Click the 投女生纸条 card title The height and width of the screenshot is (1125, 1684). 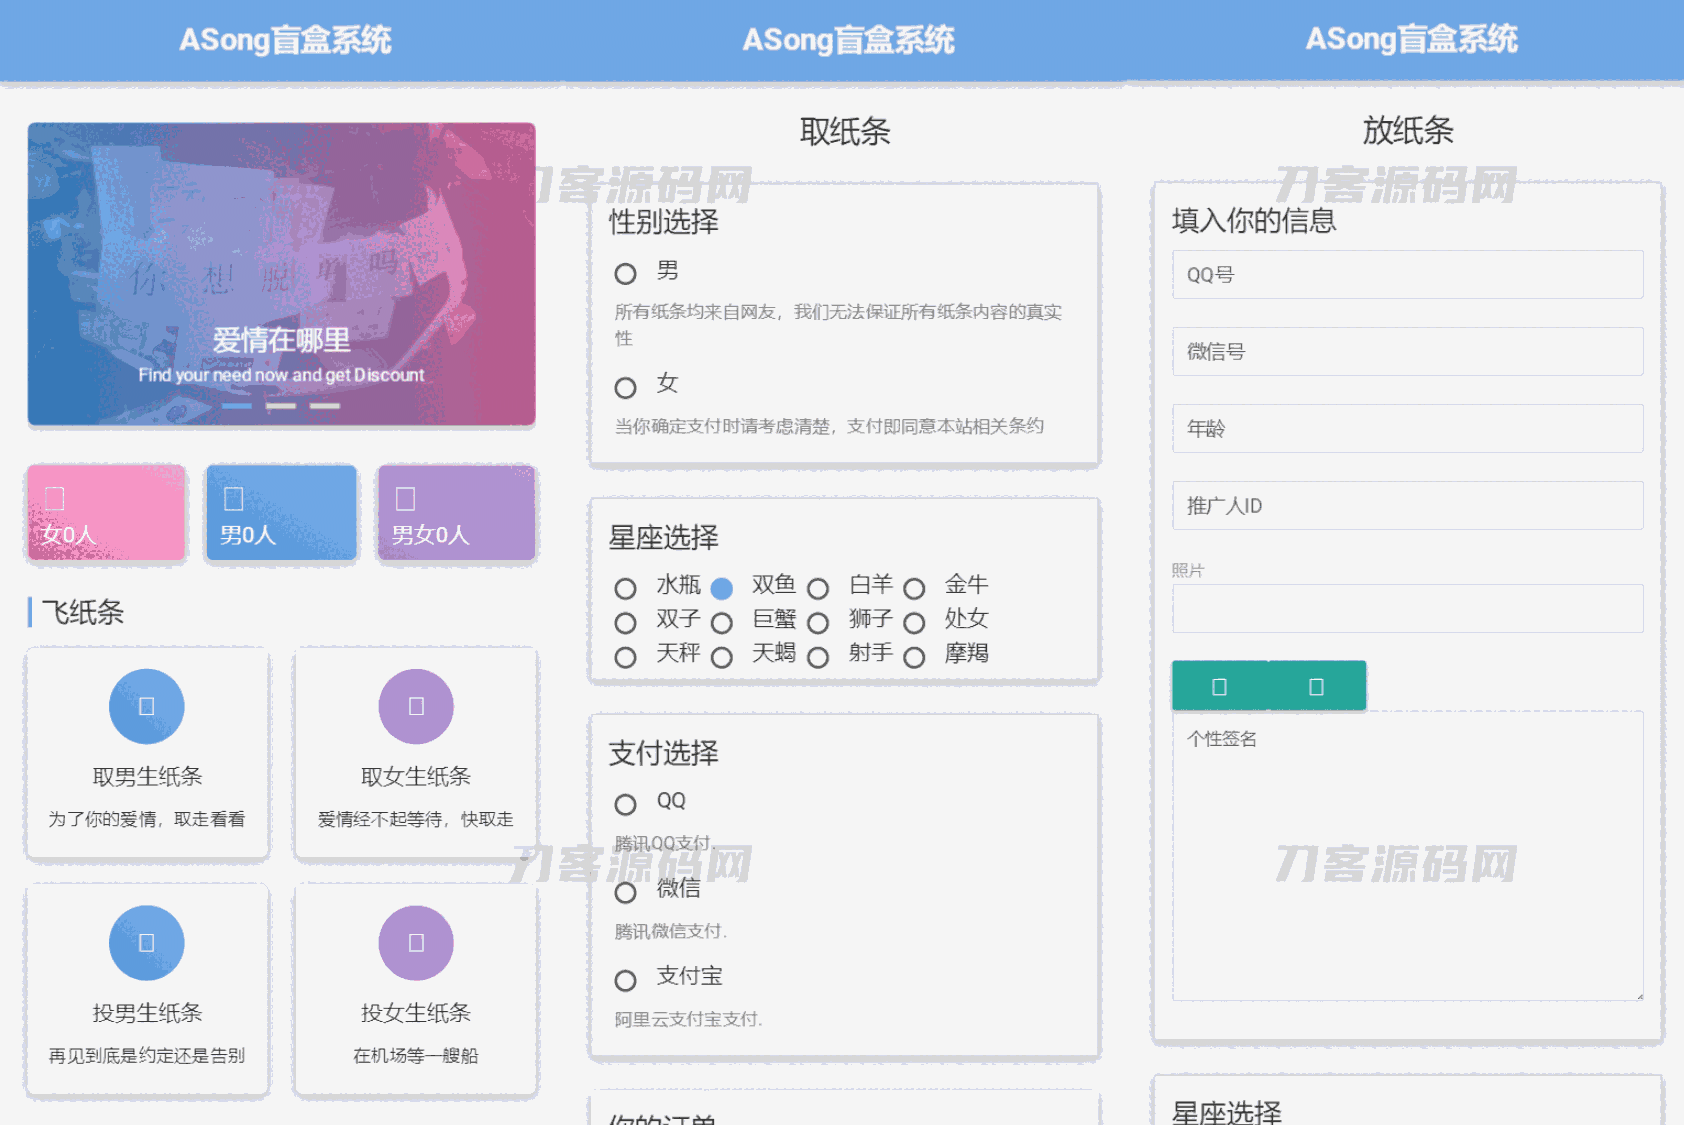(x=416, y=1014)
